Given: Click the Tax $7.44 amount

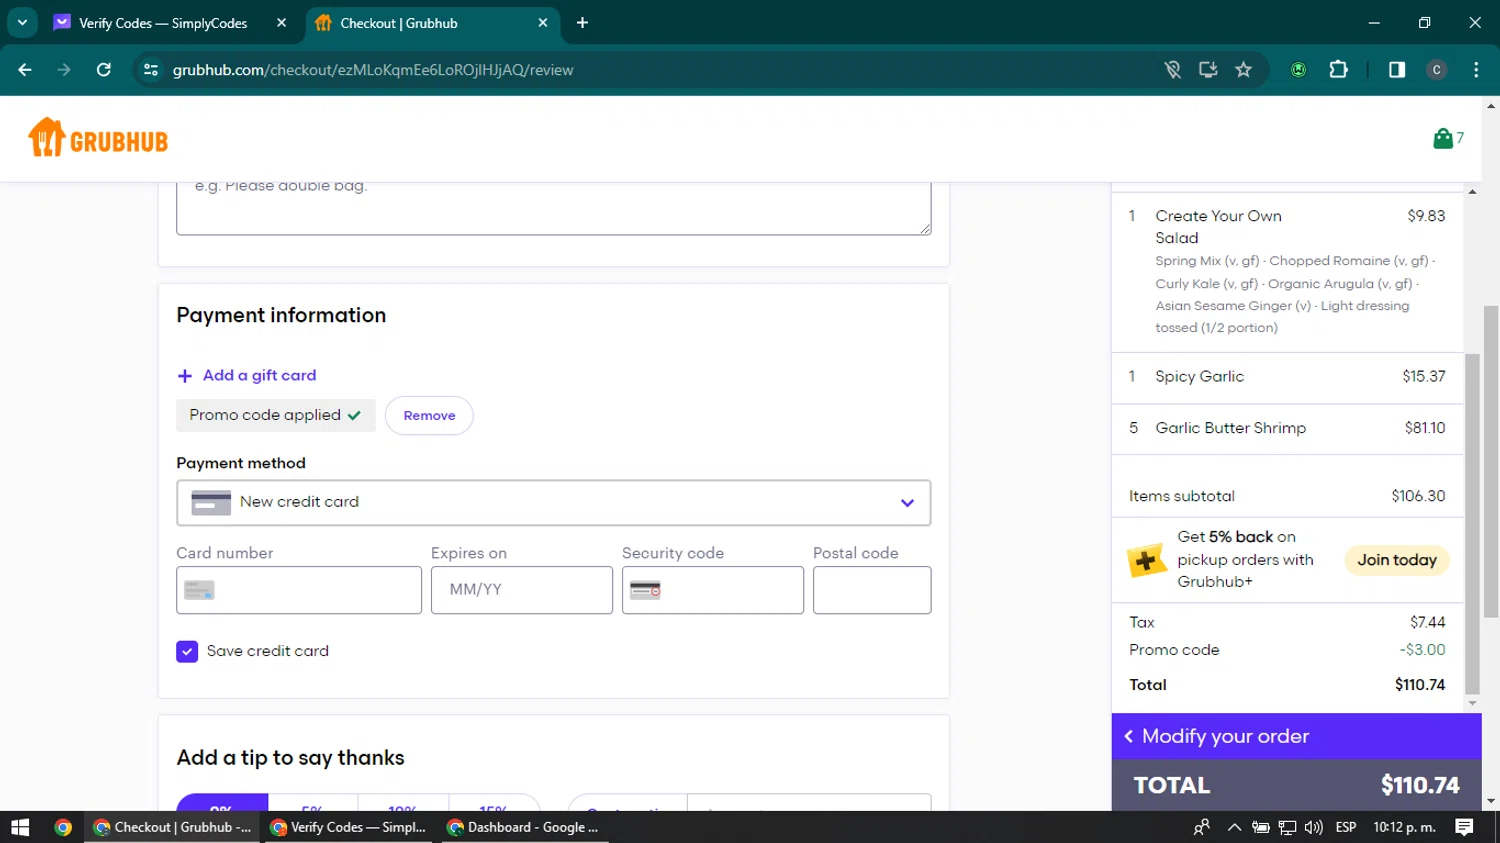Looking at the screenshot, I should 1427,622.
